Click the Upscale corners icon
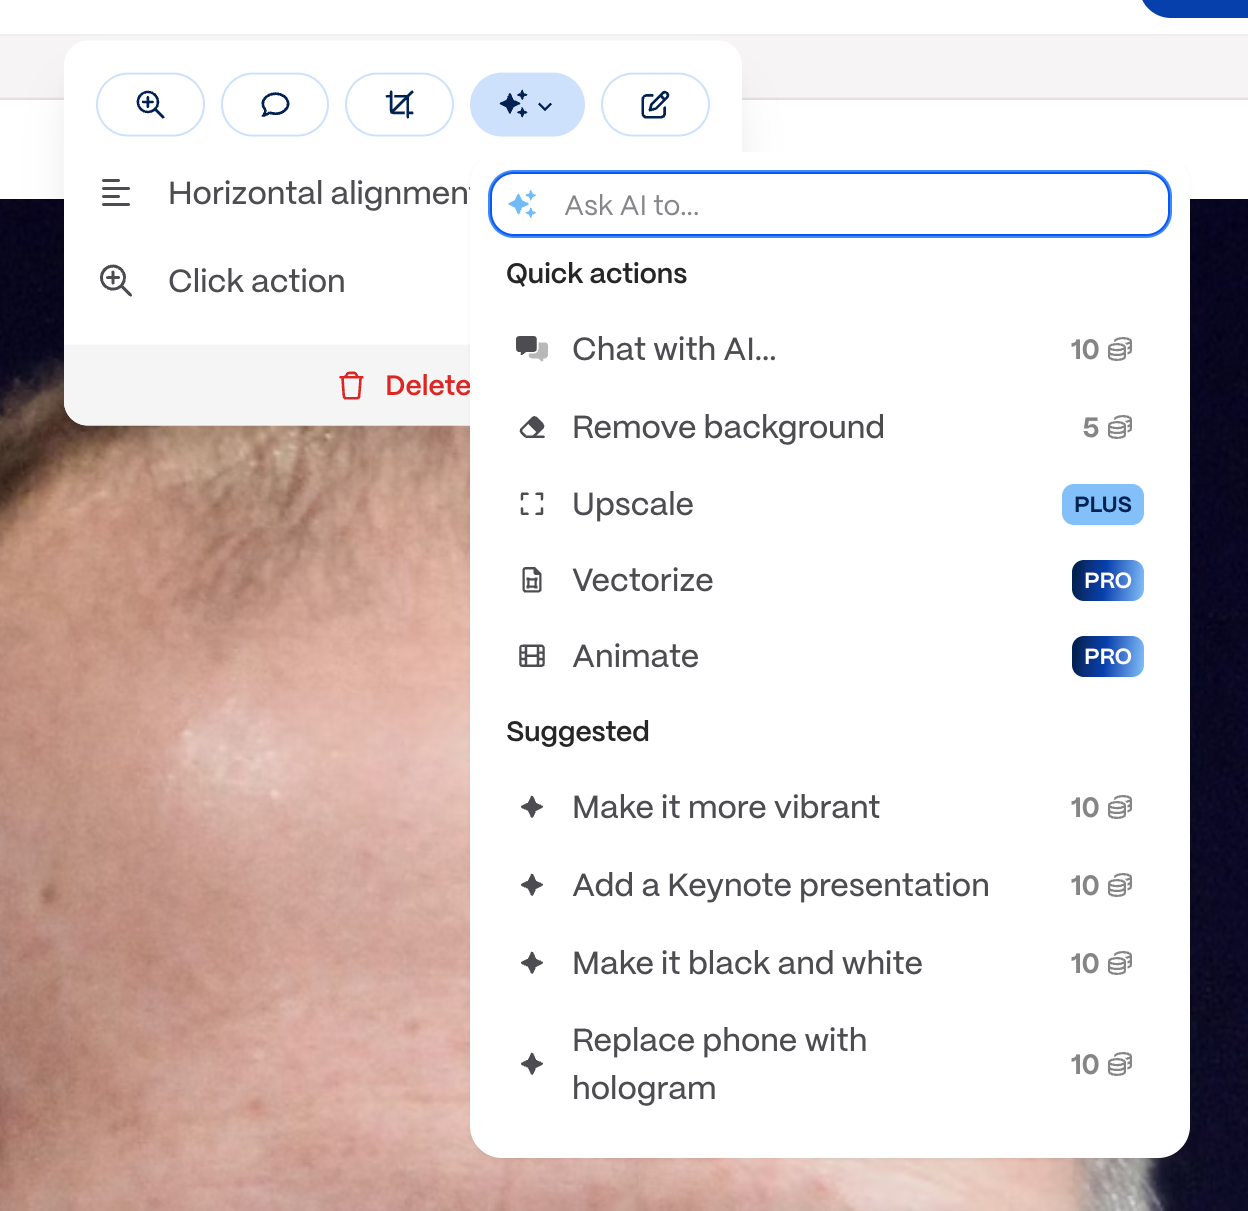Image resolution: width=1248 pixels, height=1211 pixels. (533, 504)
